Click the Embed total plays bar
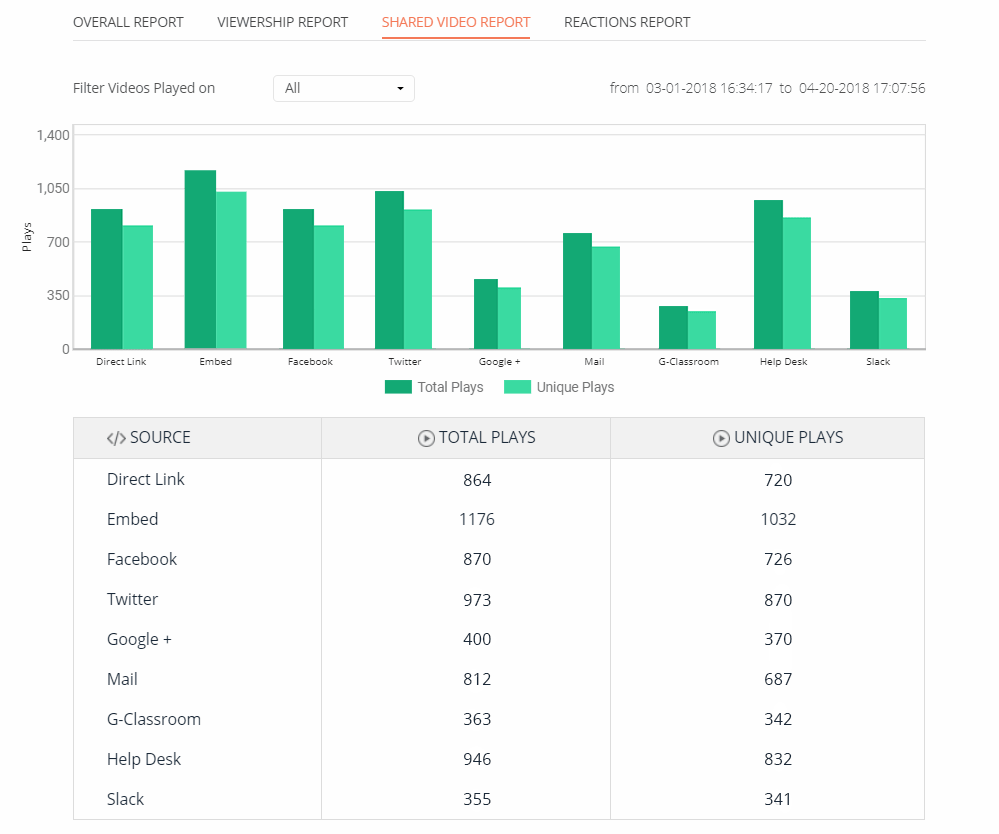Viewport: 999px width, 834px height. pyautogui.click(x=200, y=260)
